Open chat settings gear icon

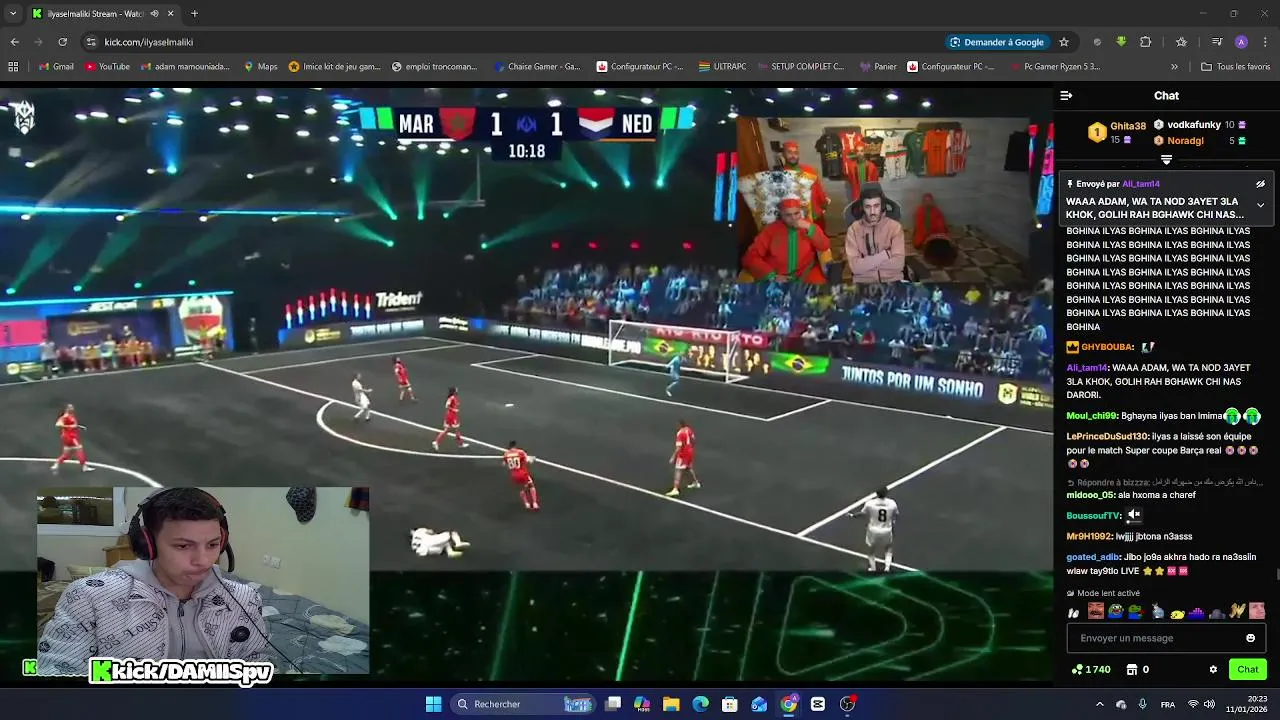point(1213,670)
